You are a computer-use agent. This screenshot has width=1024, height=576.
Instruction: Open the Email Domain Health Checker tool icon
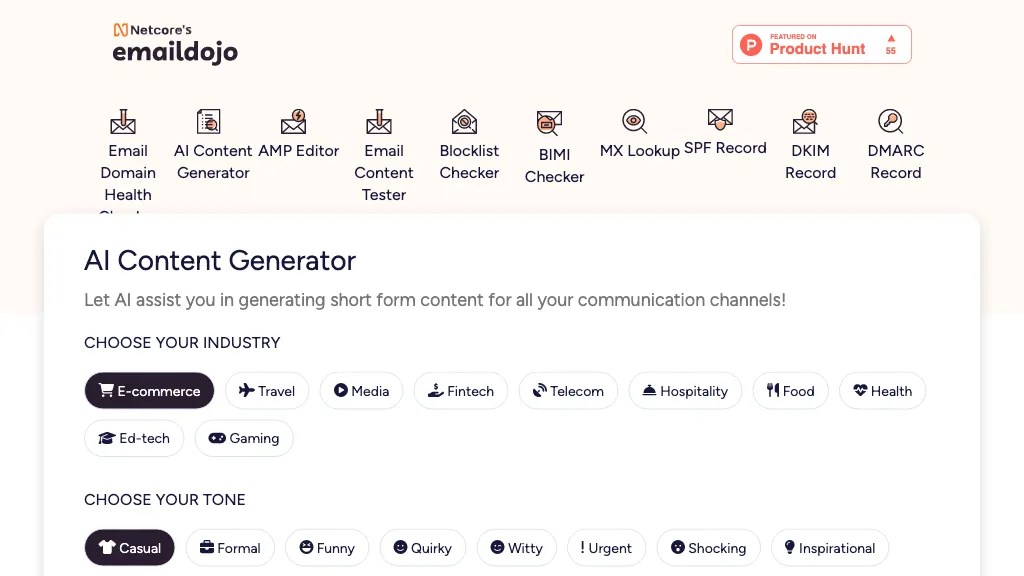tap(123, 122)
